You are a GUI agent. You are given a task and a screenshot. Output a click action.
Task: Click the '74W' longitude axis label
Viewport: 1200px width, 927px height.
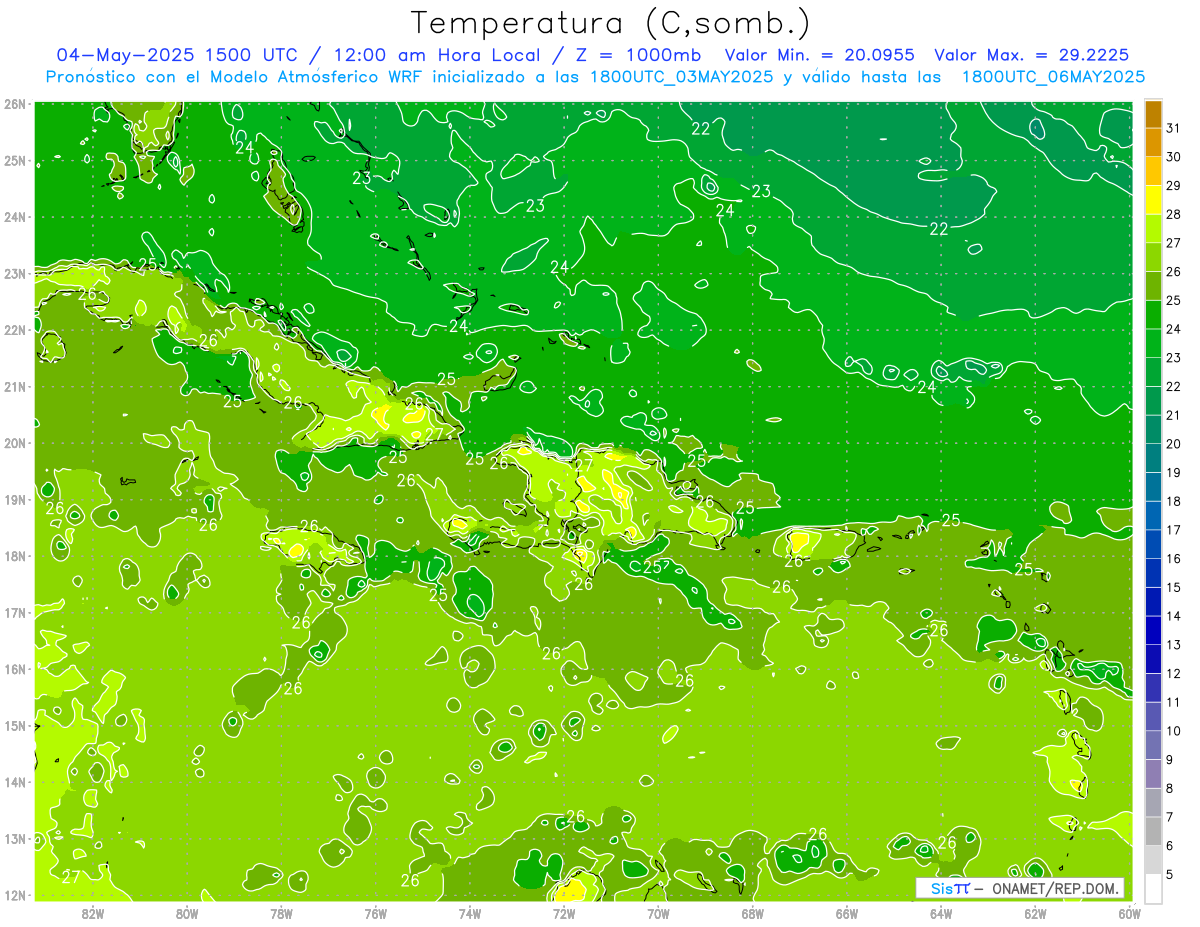pyautogui.click(x=469, y=912)
